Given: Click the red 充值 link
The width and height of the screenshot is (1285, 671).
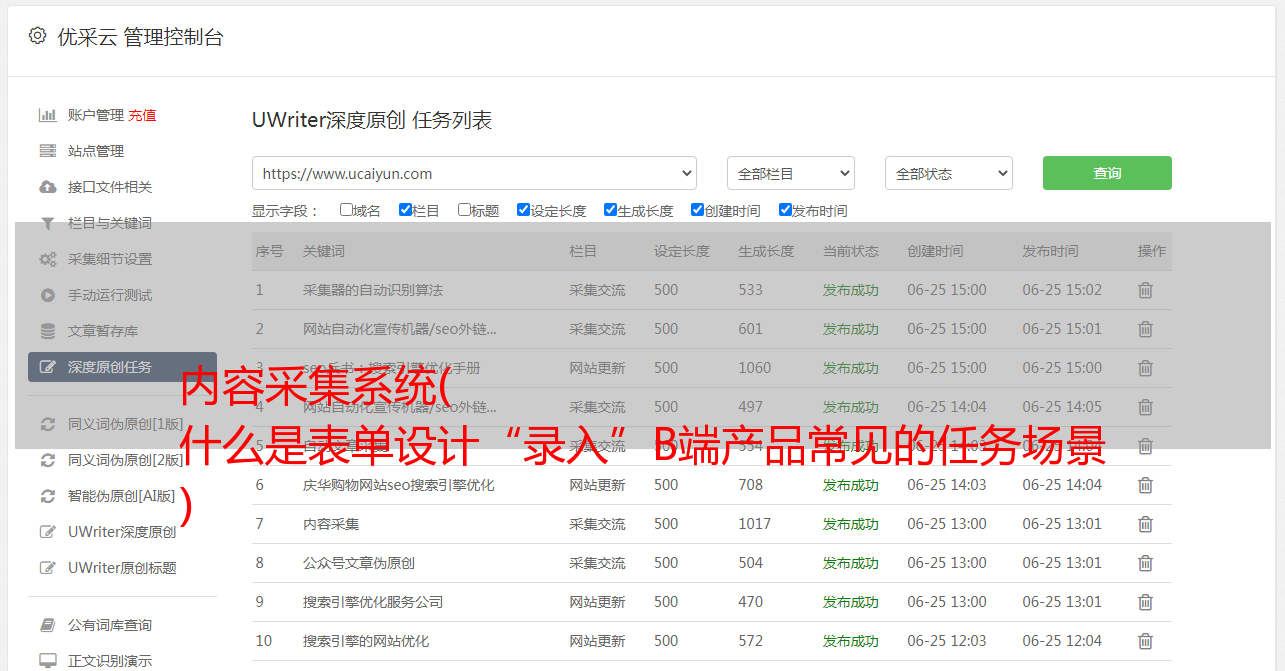Looking at the screenshot, I should (x=142, y=115).
